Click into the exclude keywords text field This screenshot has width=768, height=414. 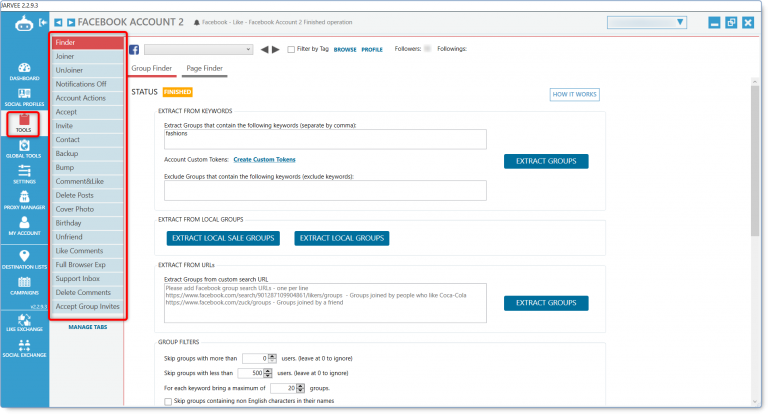tap(325, 190)
